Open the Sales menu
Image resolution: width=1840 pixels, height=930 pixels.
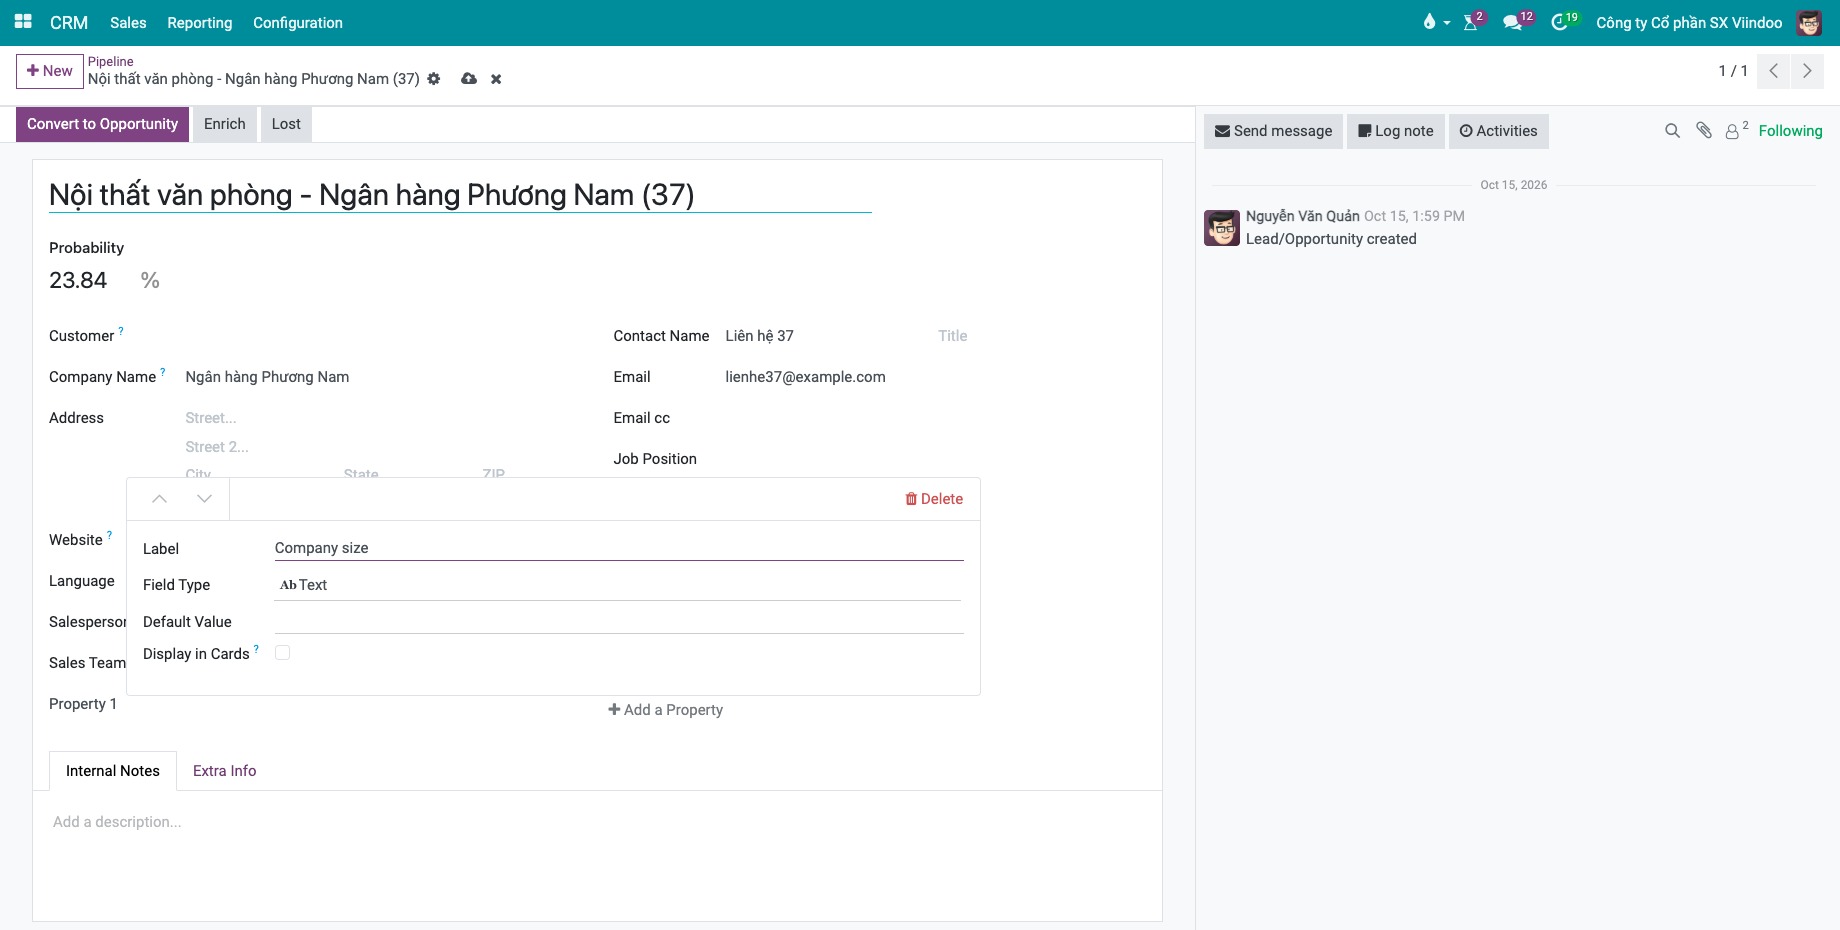click(x=128, y=22)
